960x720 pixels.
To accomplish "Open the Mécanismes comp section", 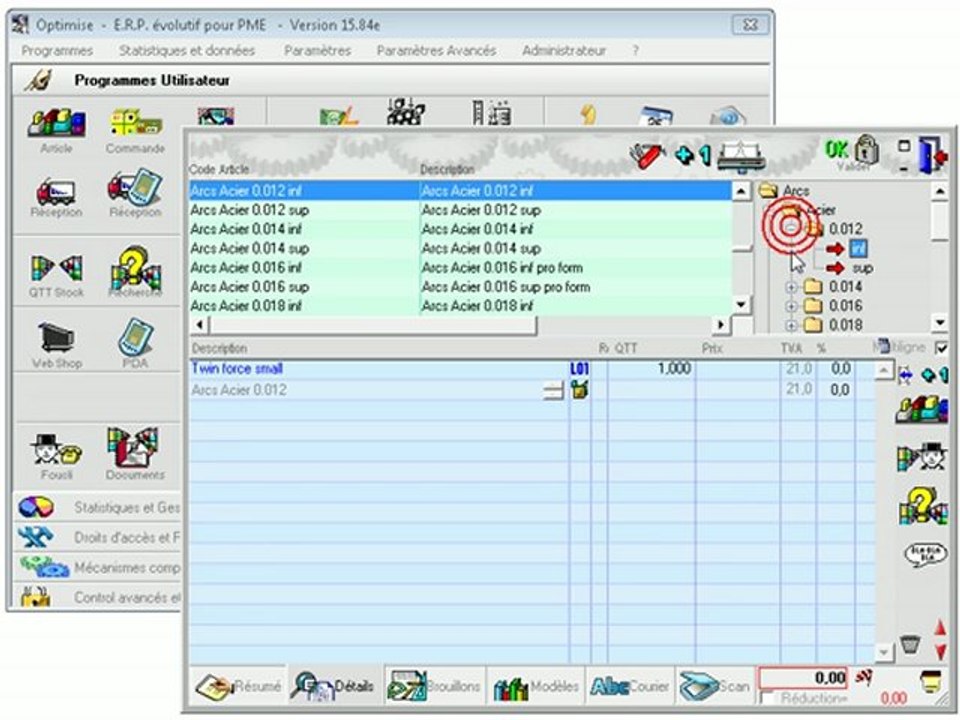I will click(x=98, y=567).
